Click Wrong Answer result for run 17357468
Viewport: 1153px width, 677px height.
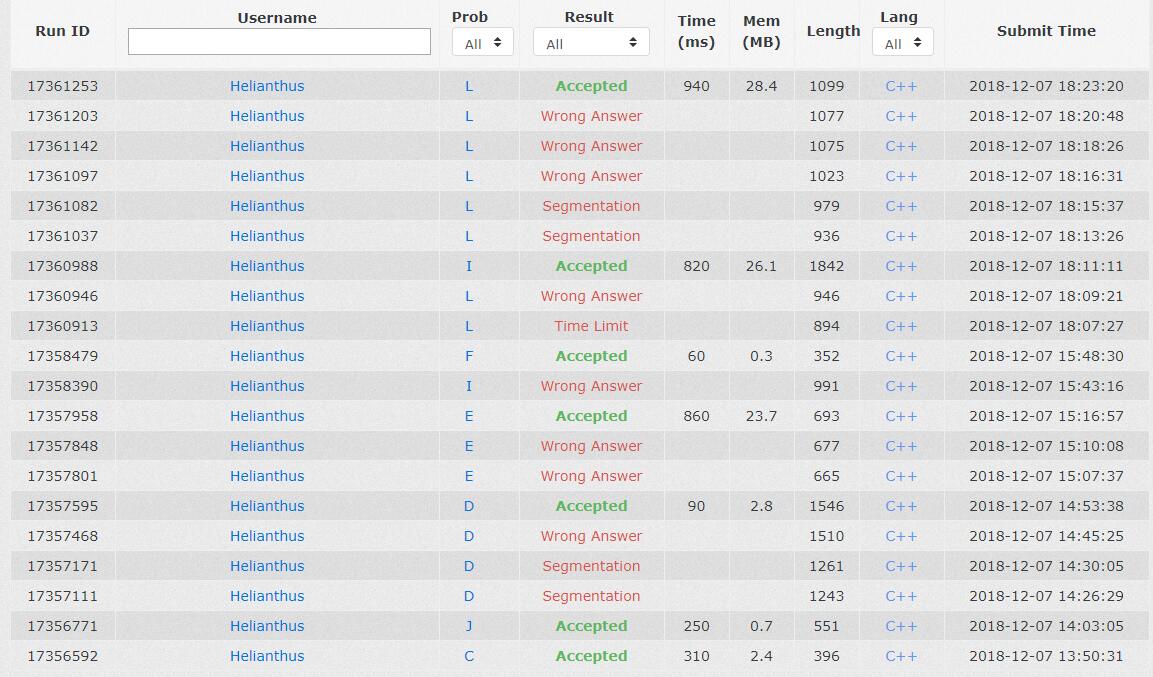tap(591, 536)
